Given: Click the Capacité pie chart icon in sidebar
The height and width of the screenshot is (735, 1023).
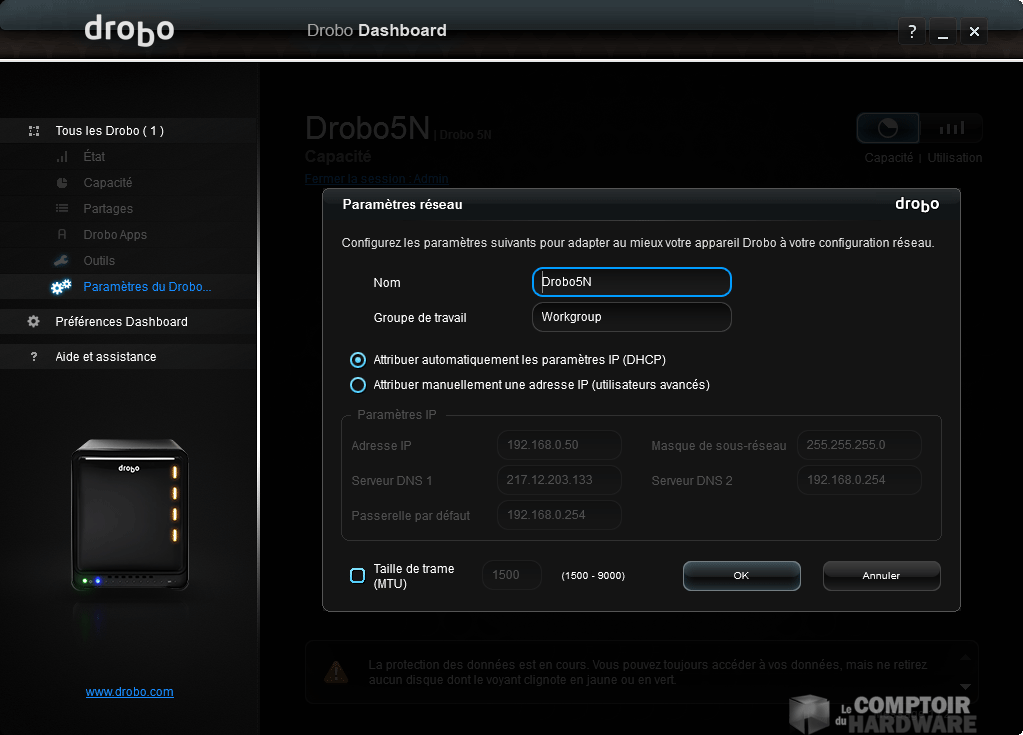Looking at the screenshot, I should 62,183.
